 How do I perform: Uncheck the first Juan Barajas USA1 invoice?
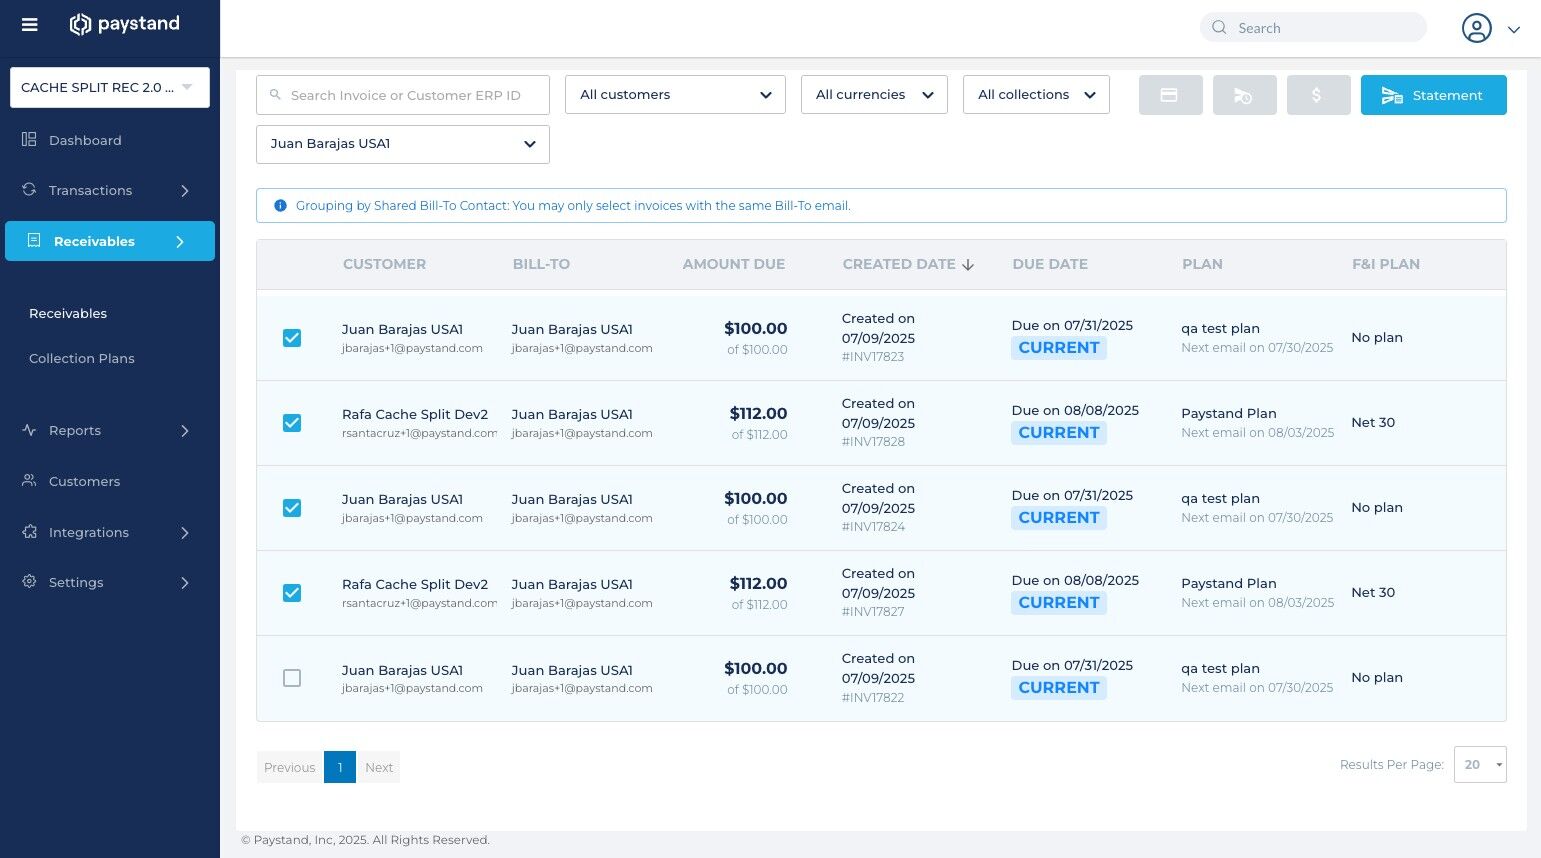tap(292, 338)
